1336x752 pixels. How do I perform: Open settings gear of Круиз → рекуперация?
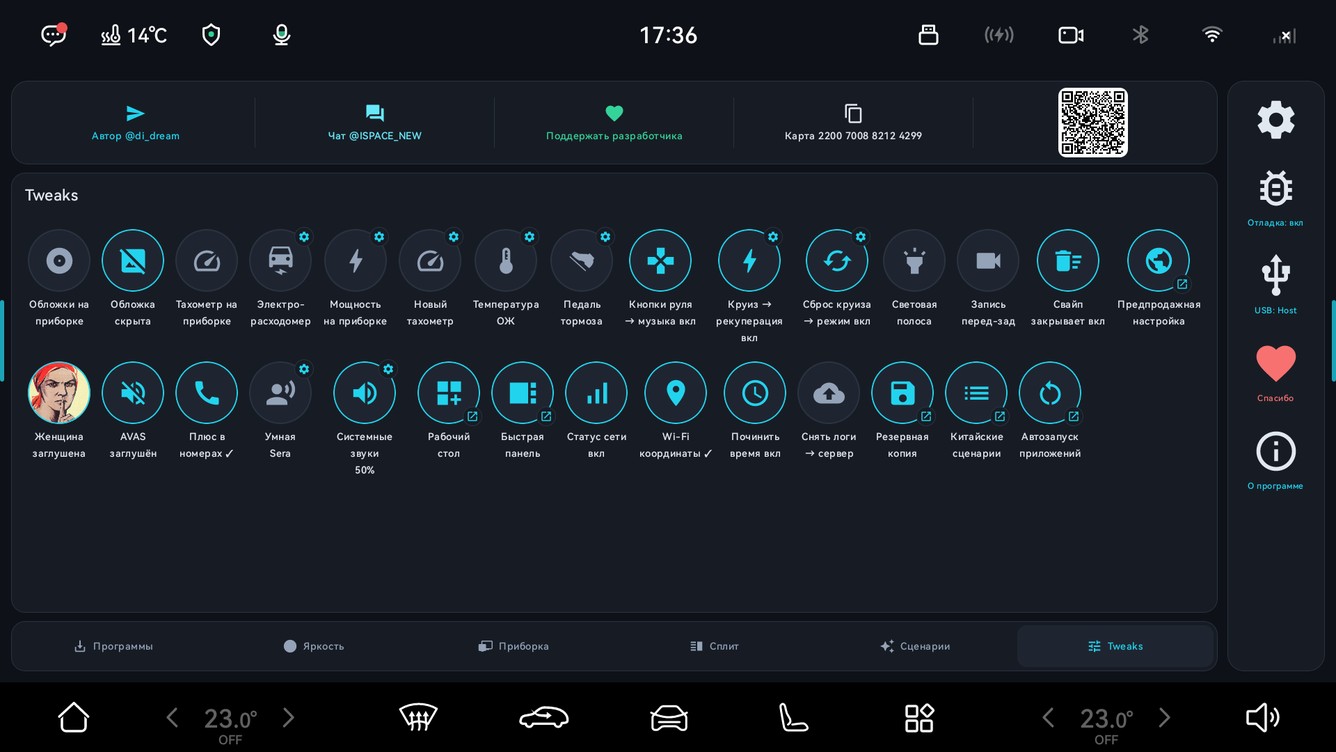point(772,237)
